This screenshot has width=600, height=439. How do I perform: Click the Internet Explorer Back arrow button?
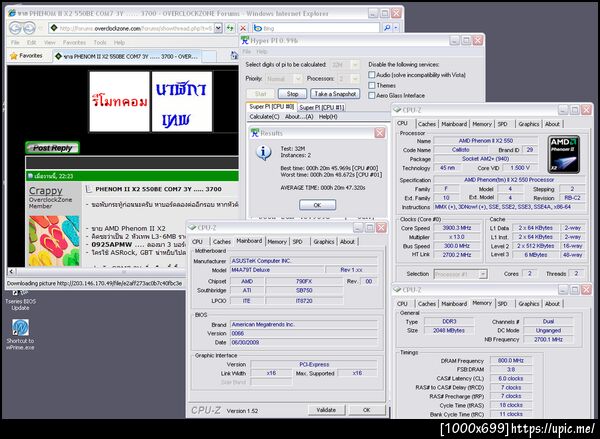tap(16, 28)
